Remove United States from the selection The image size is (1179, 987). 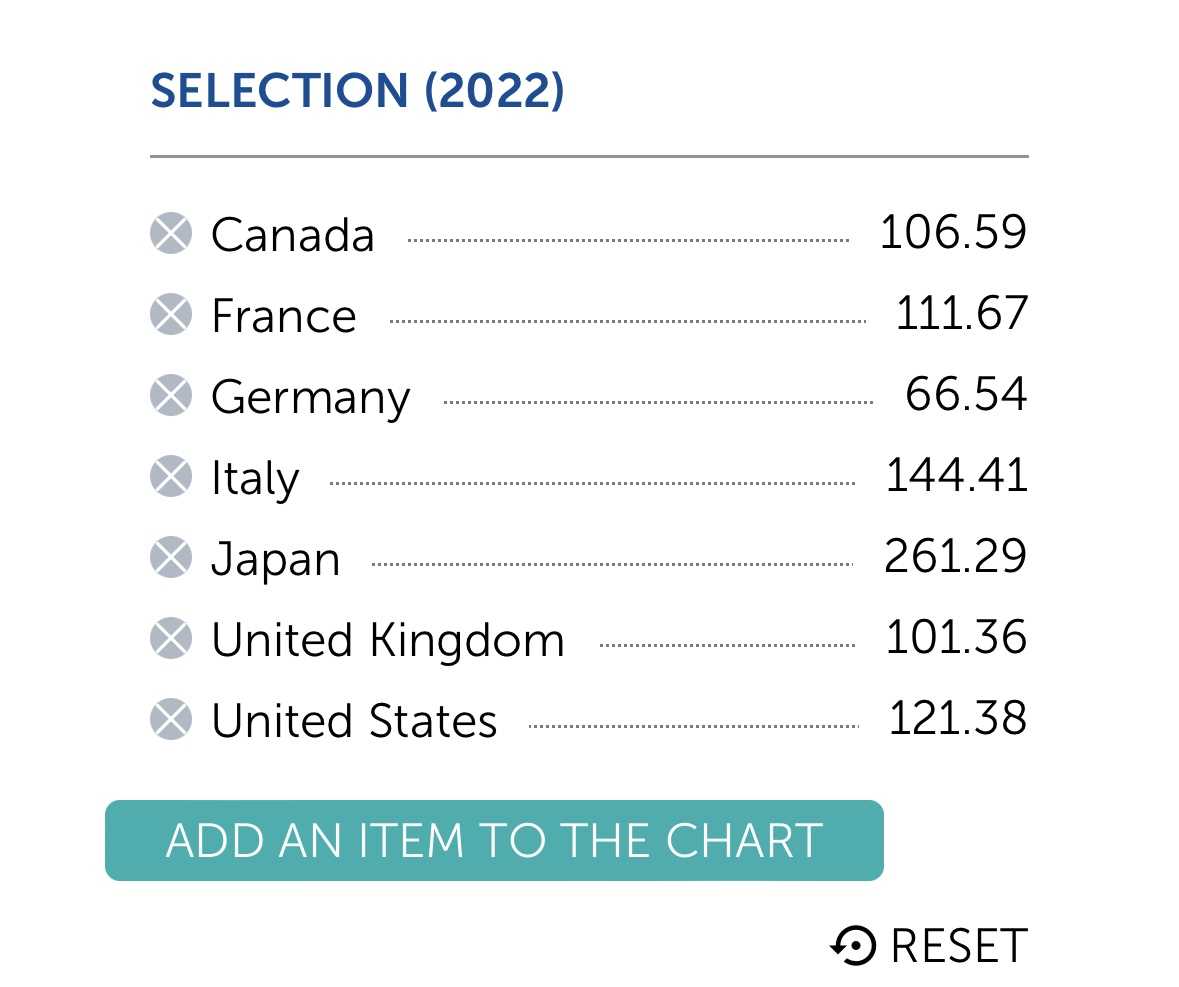pyautogui.click(x=171, y=719)
